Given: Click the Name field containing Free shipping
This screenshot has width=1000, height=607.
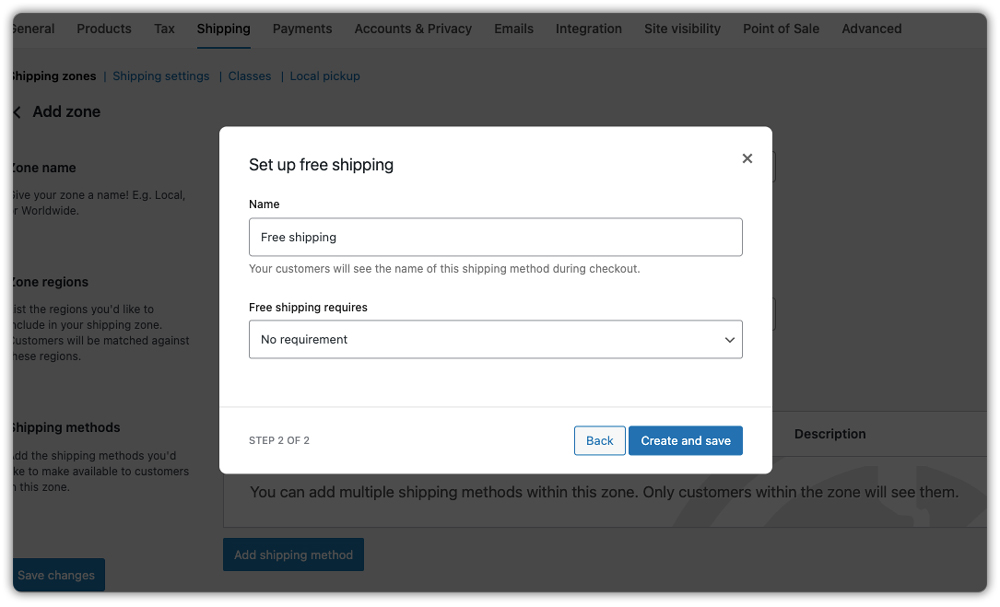Looking at the screenshot, I should (x=495, y=237).
